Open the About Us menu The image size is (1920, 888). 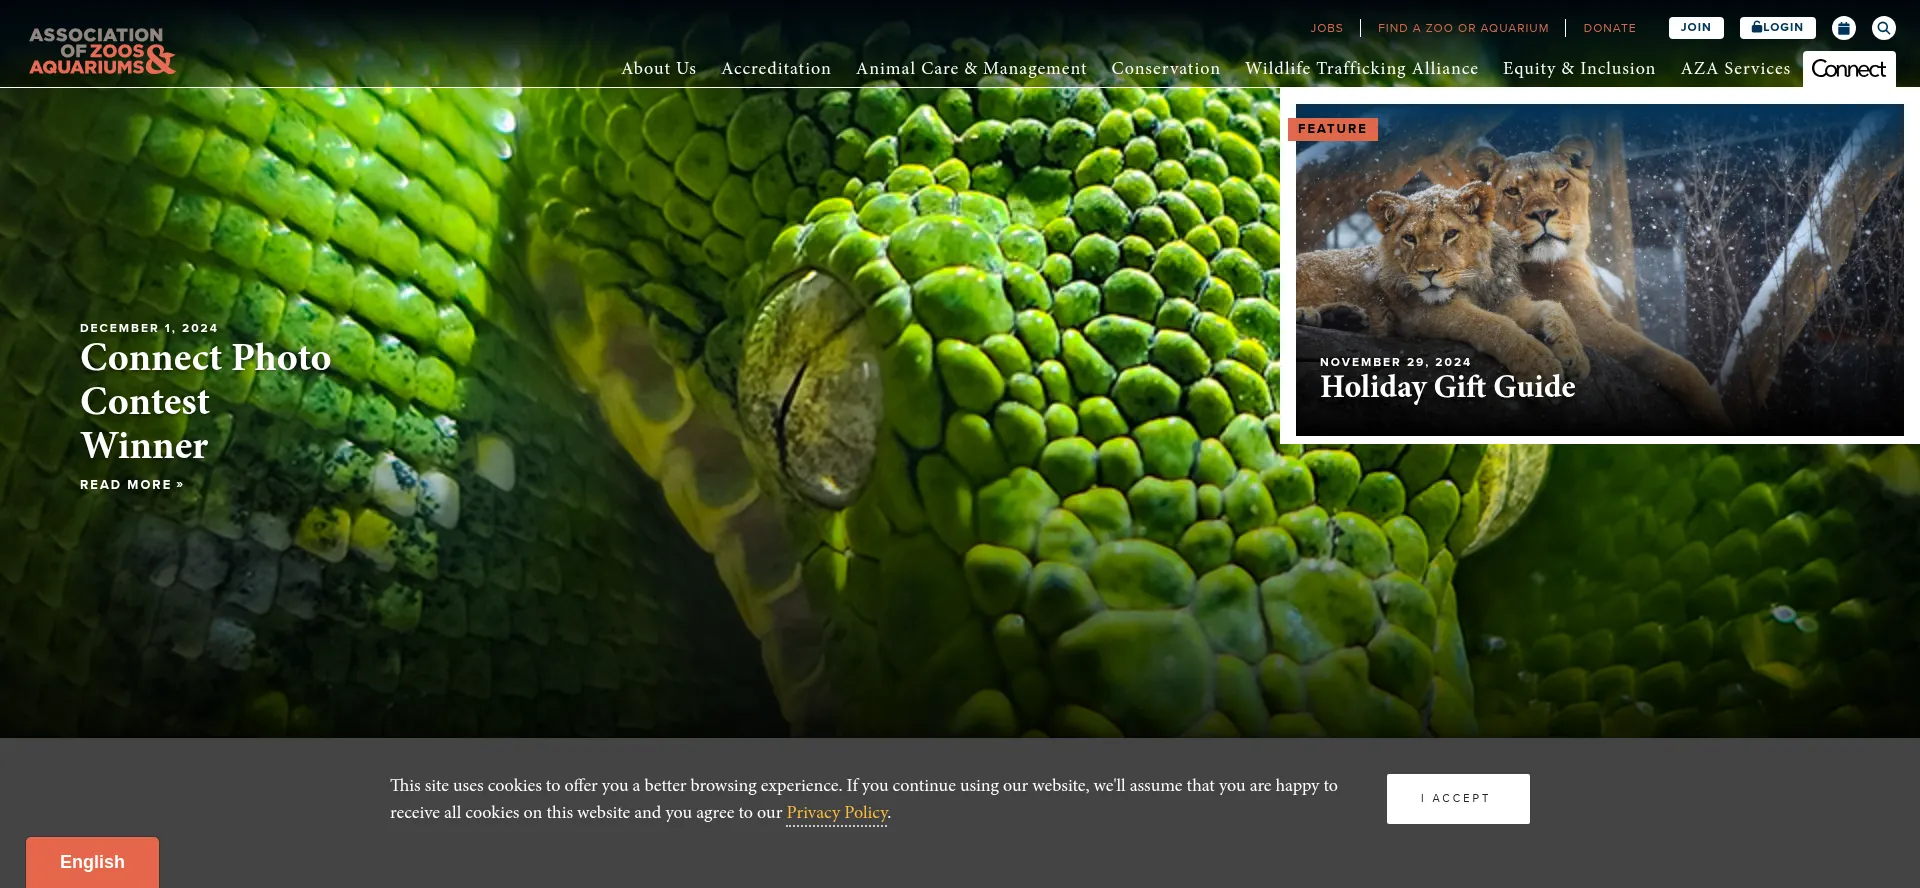(658, 68)
